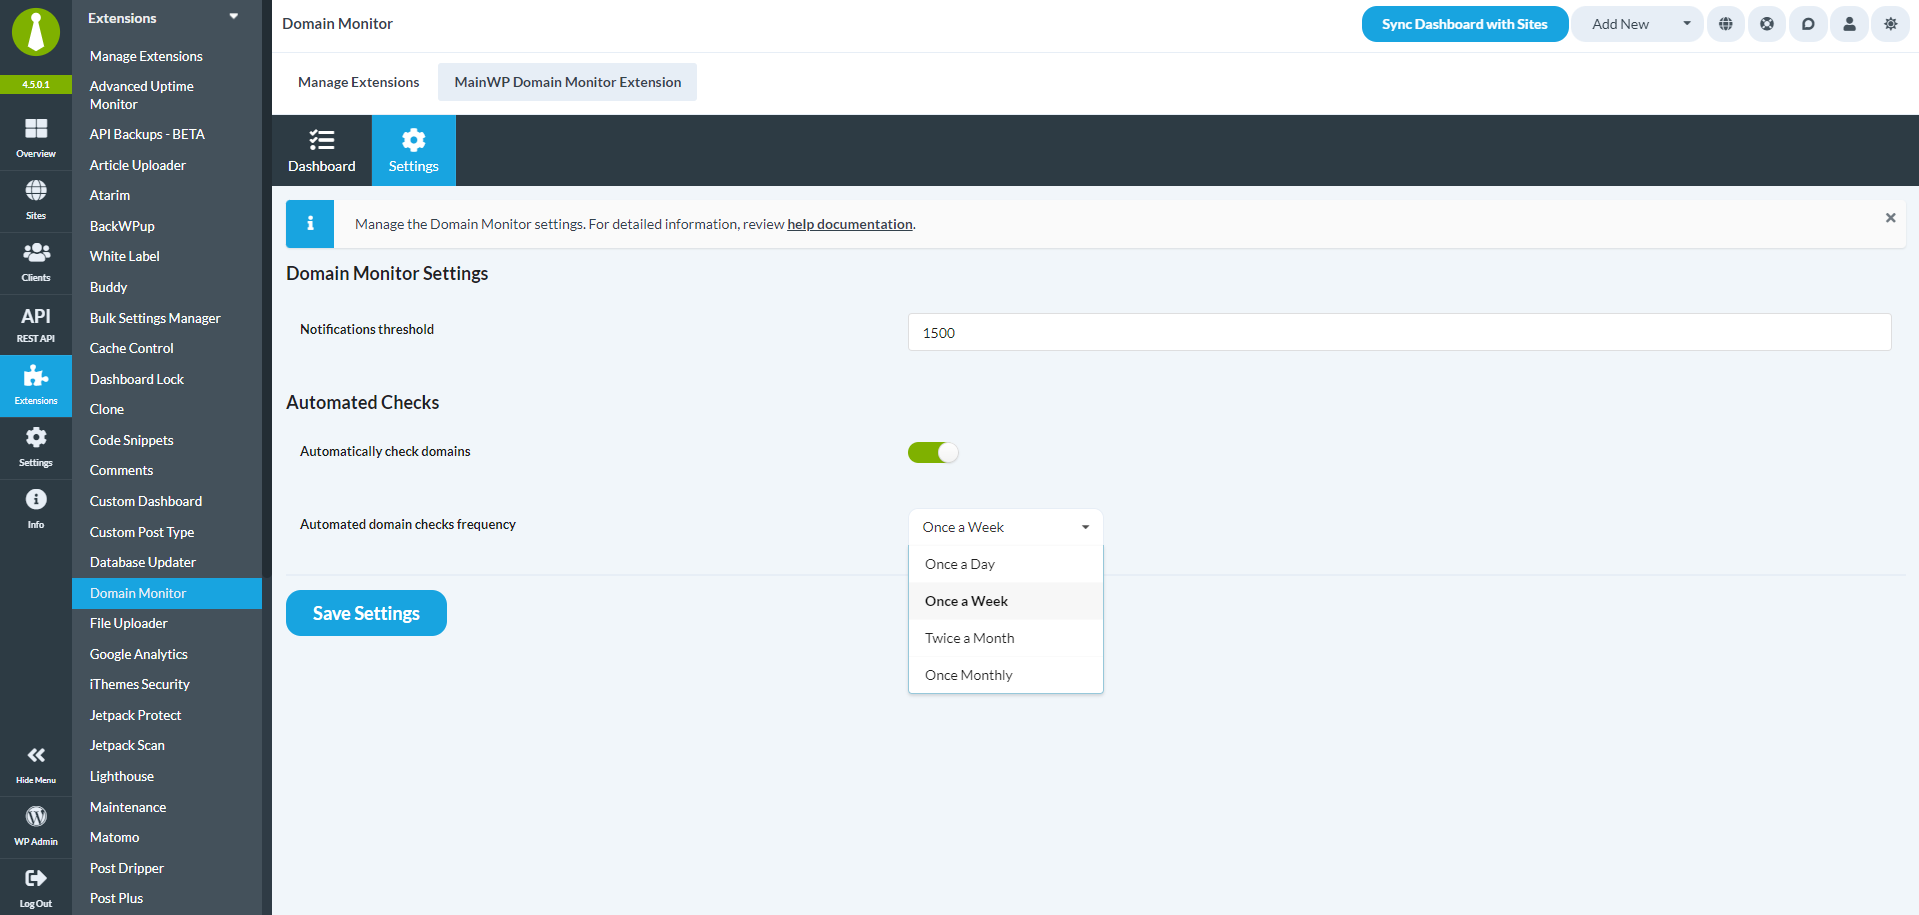Open the Manage Extensions breadcrumb tab
The width and height of the screenshot is (1919, 915).
pos(359,82)
